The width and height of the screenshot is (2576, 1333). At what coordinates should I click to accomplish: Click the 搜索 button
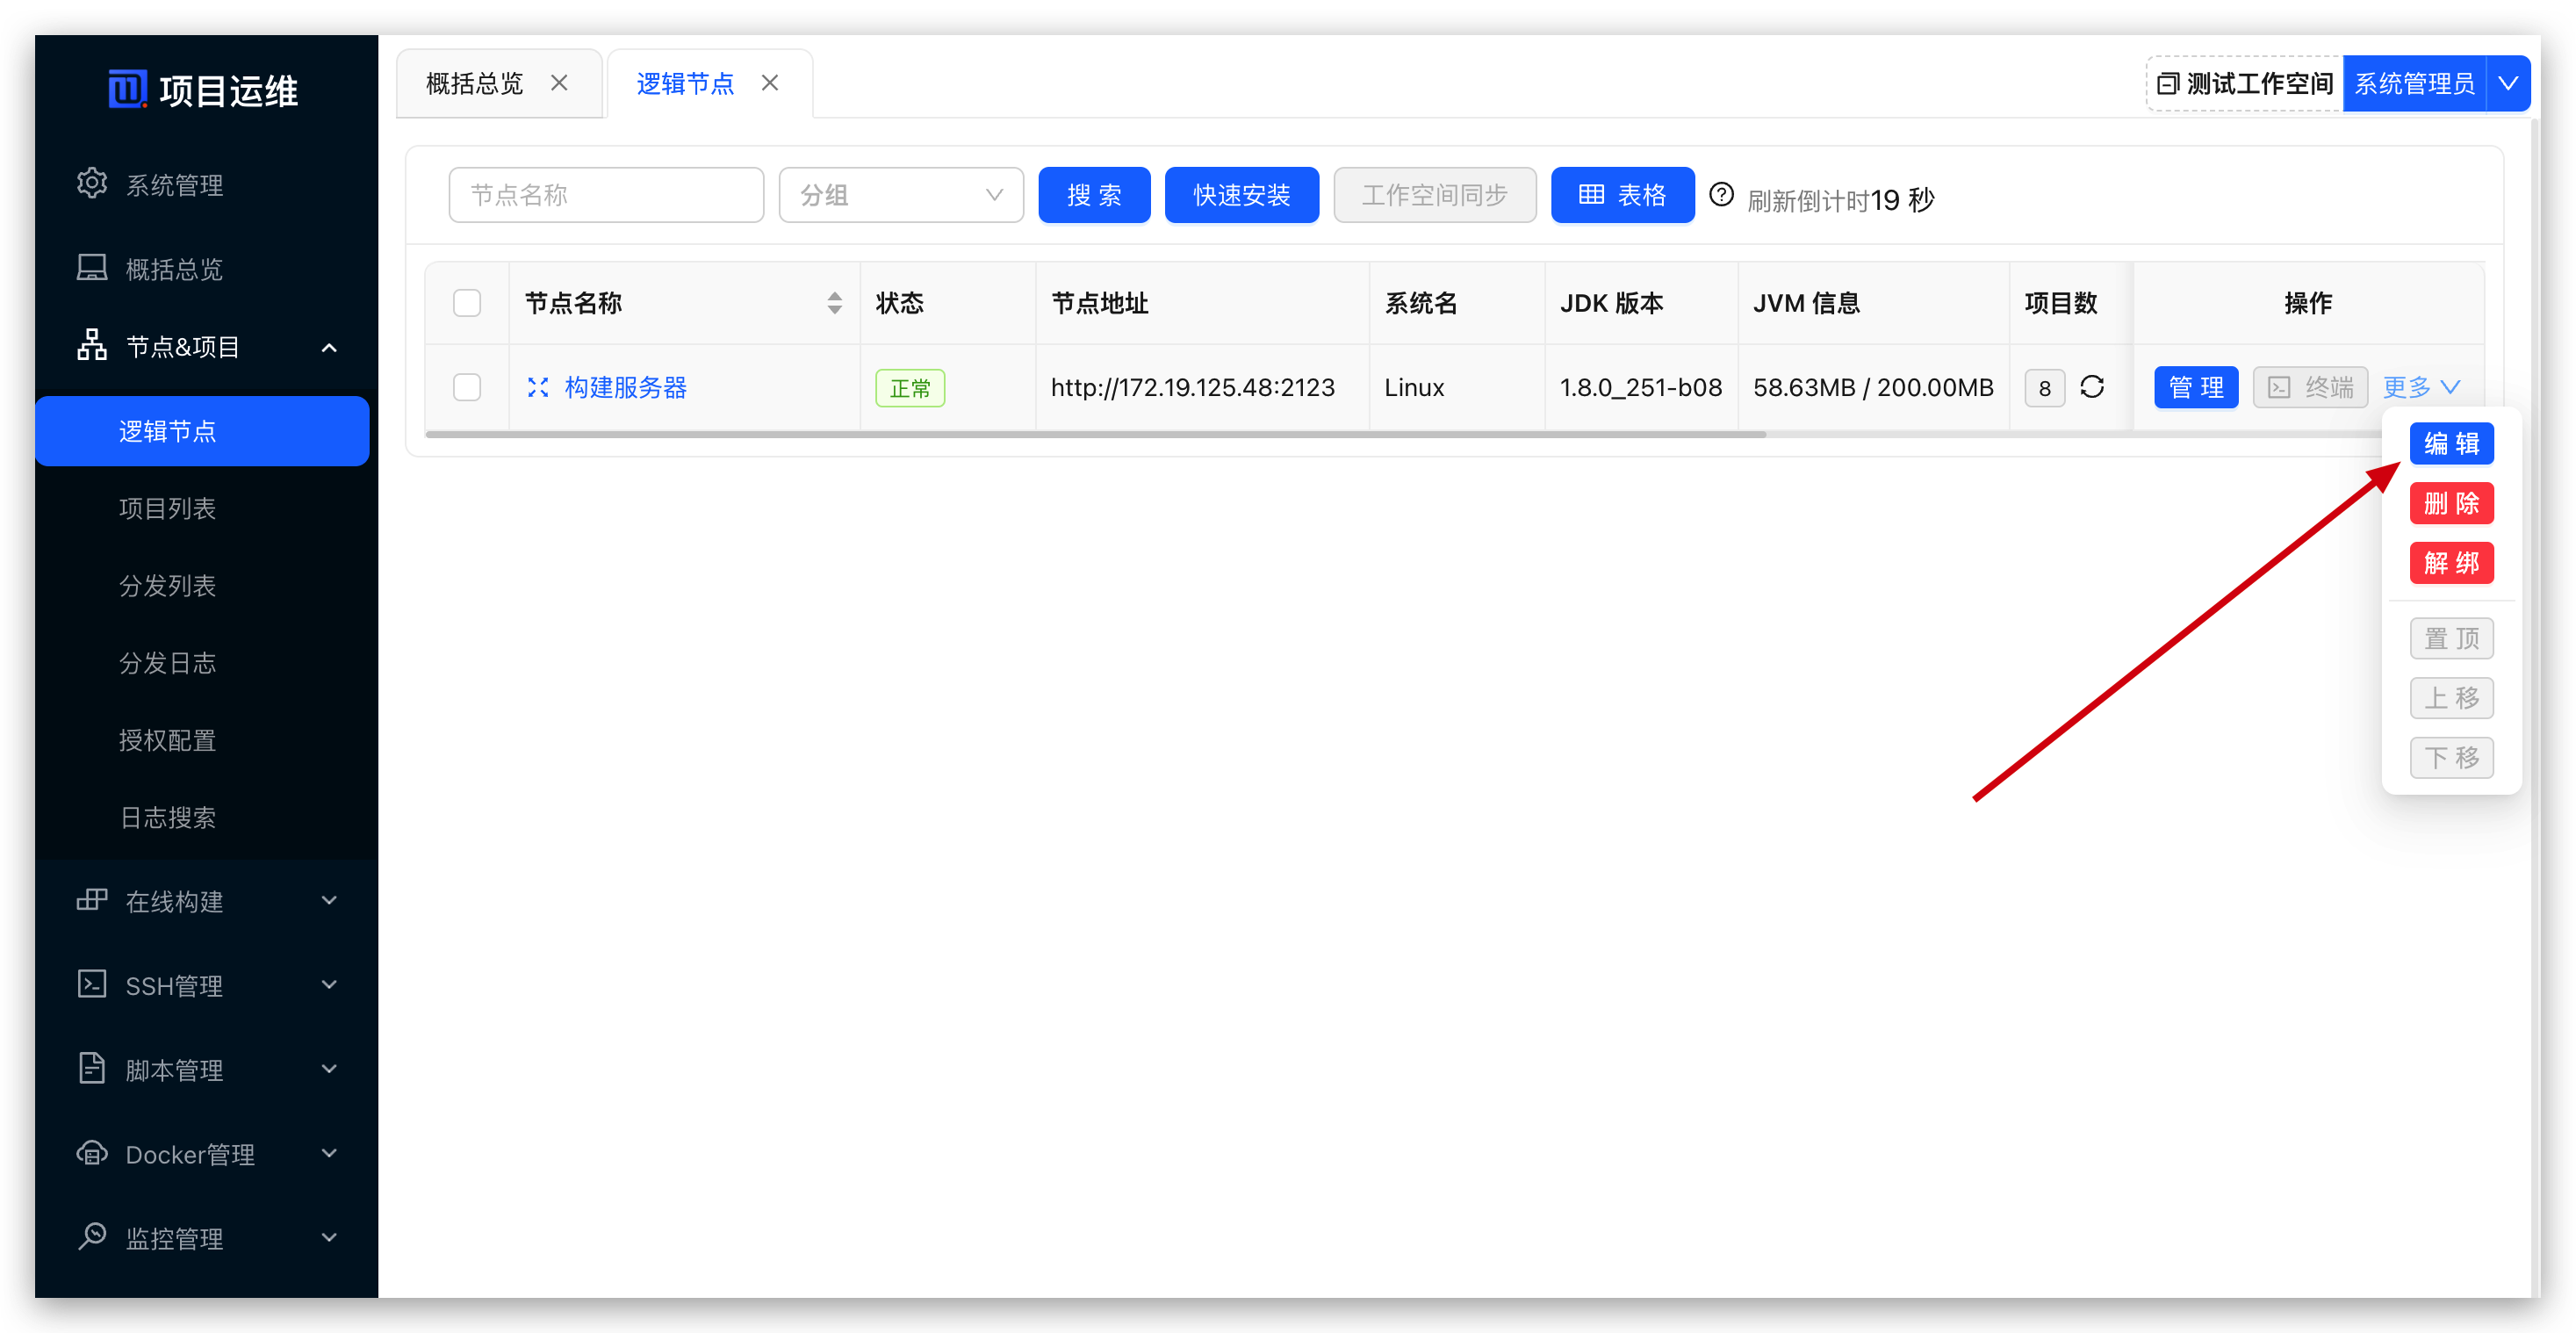tap(1094, 195)
